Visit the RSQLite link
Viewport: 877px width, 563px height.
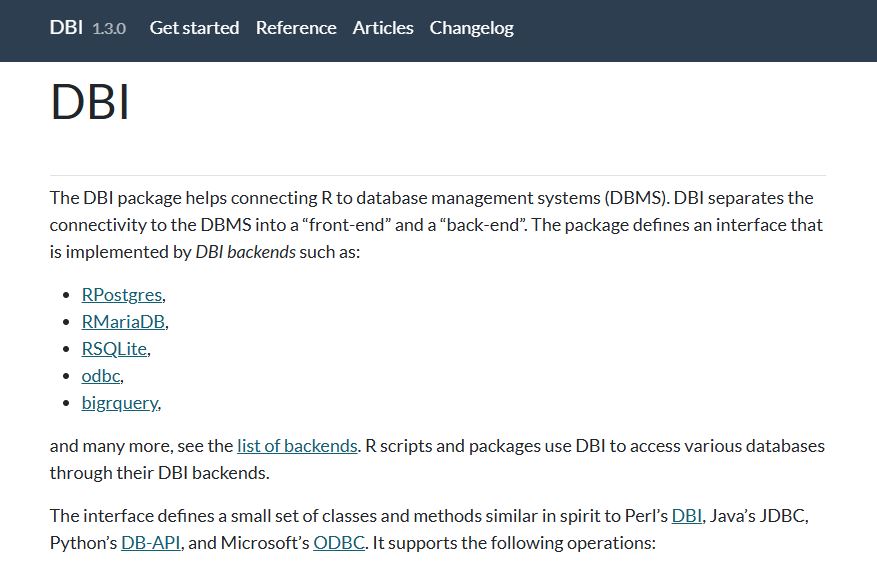click(x=114, y=349)
